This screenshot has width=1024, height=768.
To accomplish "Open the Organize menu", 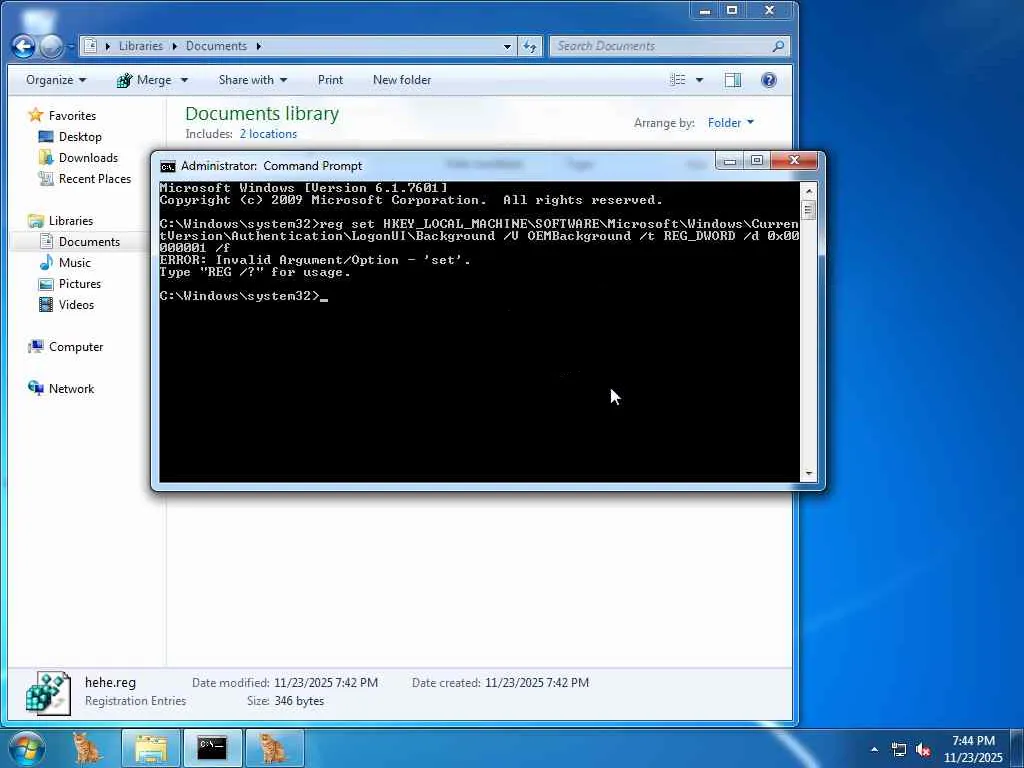I will coord(56,80).
